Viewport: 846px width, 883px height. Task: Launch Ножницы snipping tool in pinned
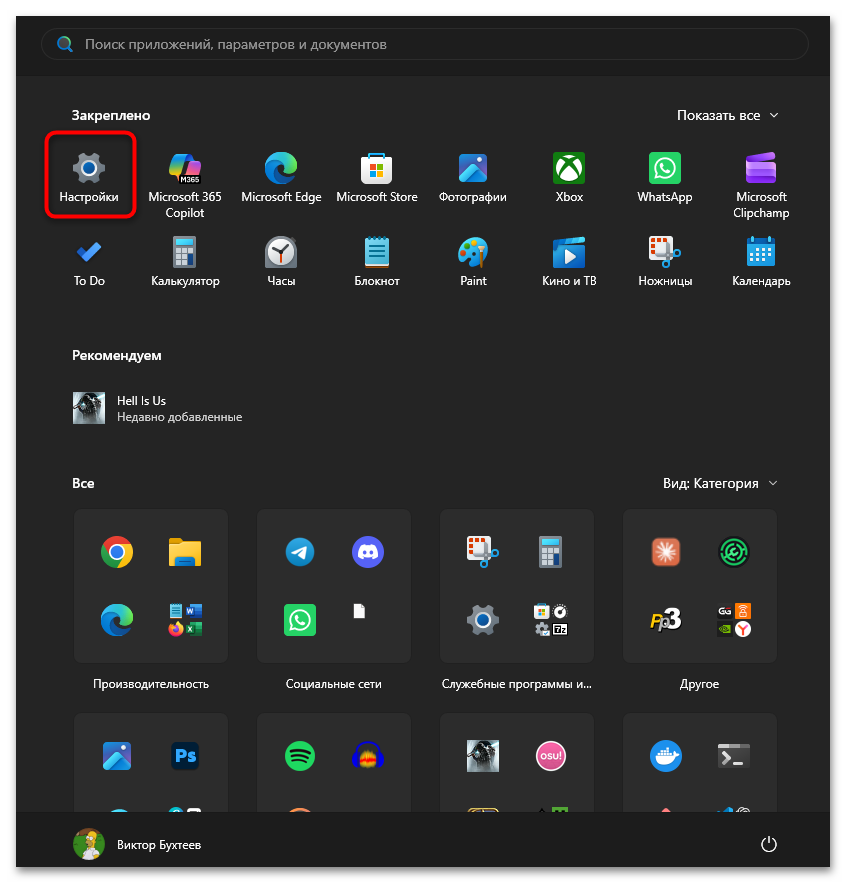click(665, 261)
